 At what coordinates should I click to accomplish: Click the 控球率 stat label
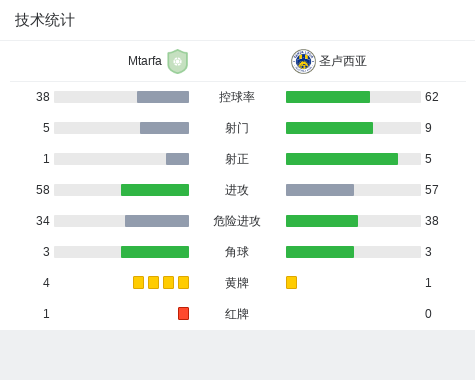click(237, 97)
